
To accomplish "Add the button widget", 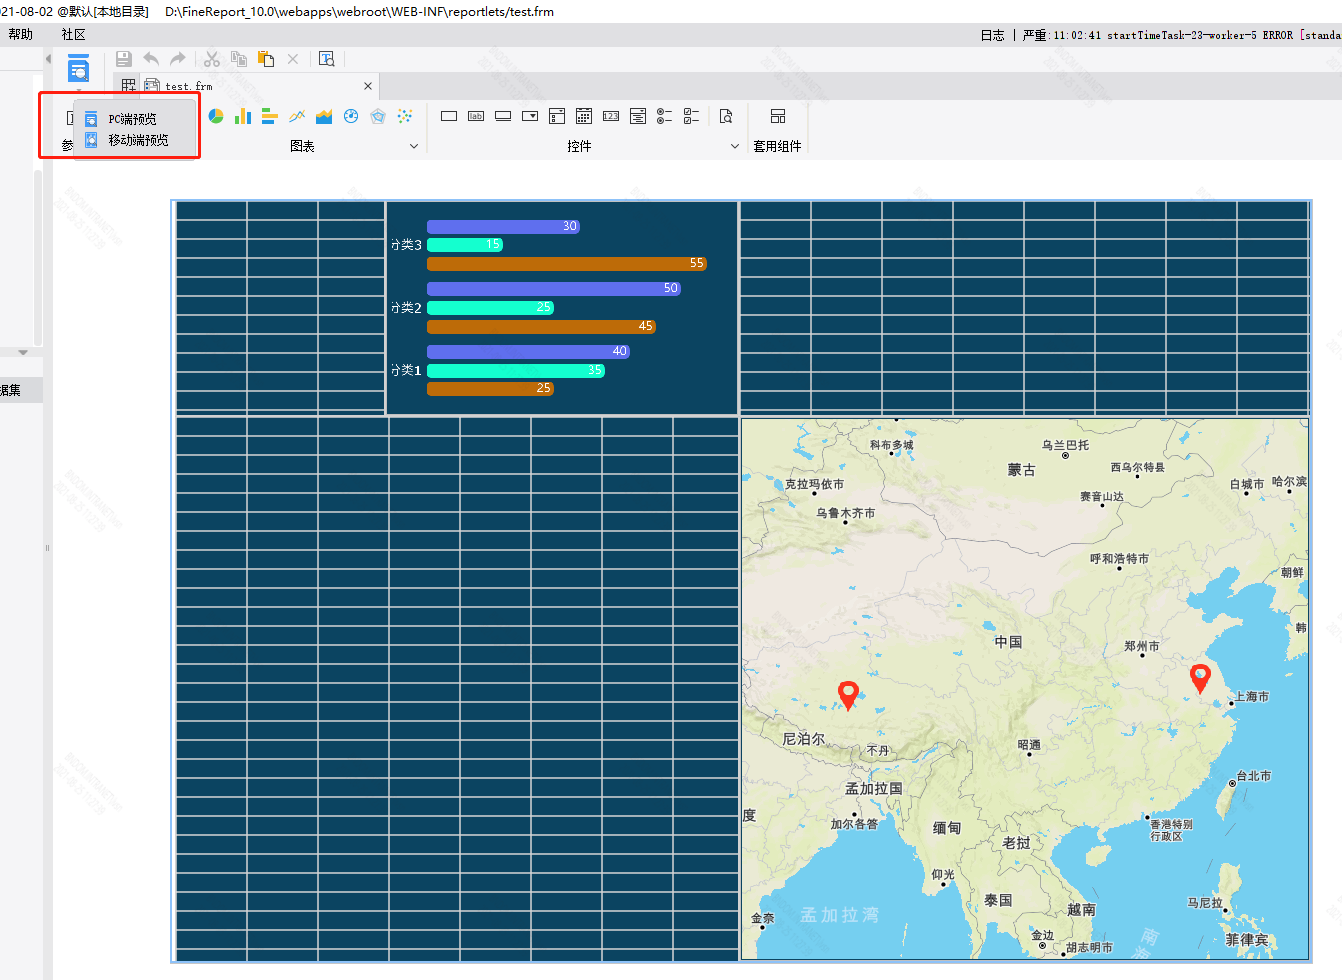I will [x=503, y=116].
